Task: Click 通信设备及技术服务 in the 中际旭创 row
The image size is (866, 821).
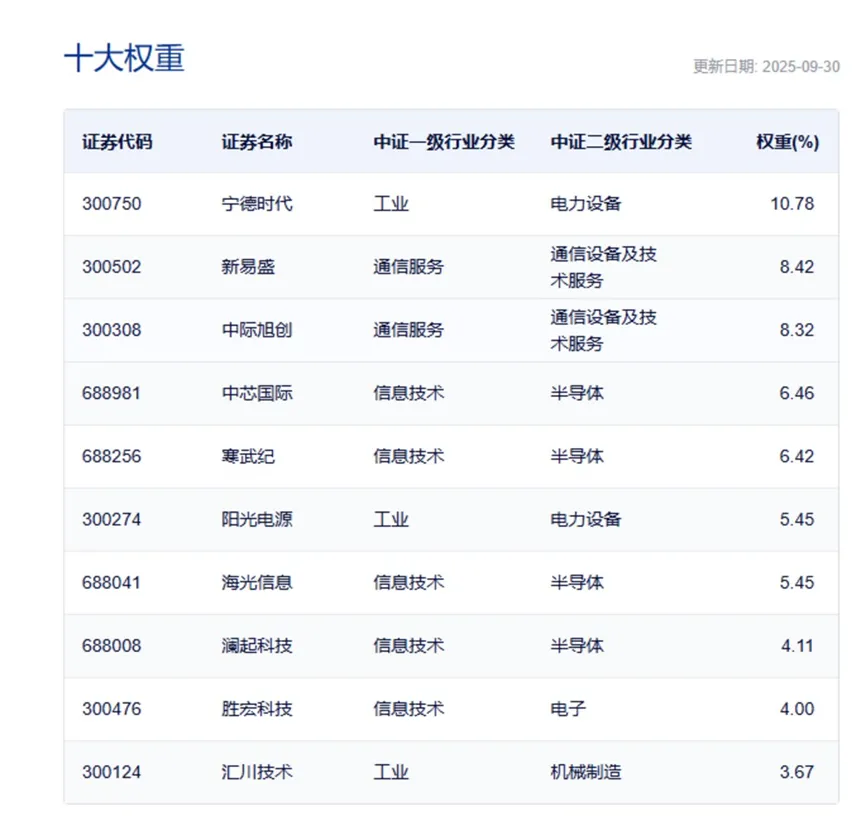Action: [603, 330]
